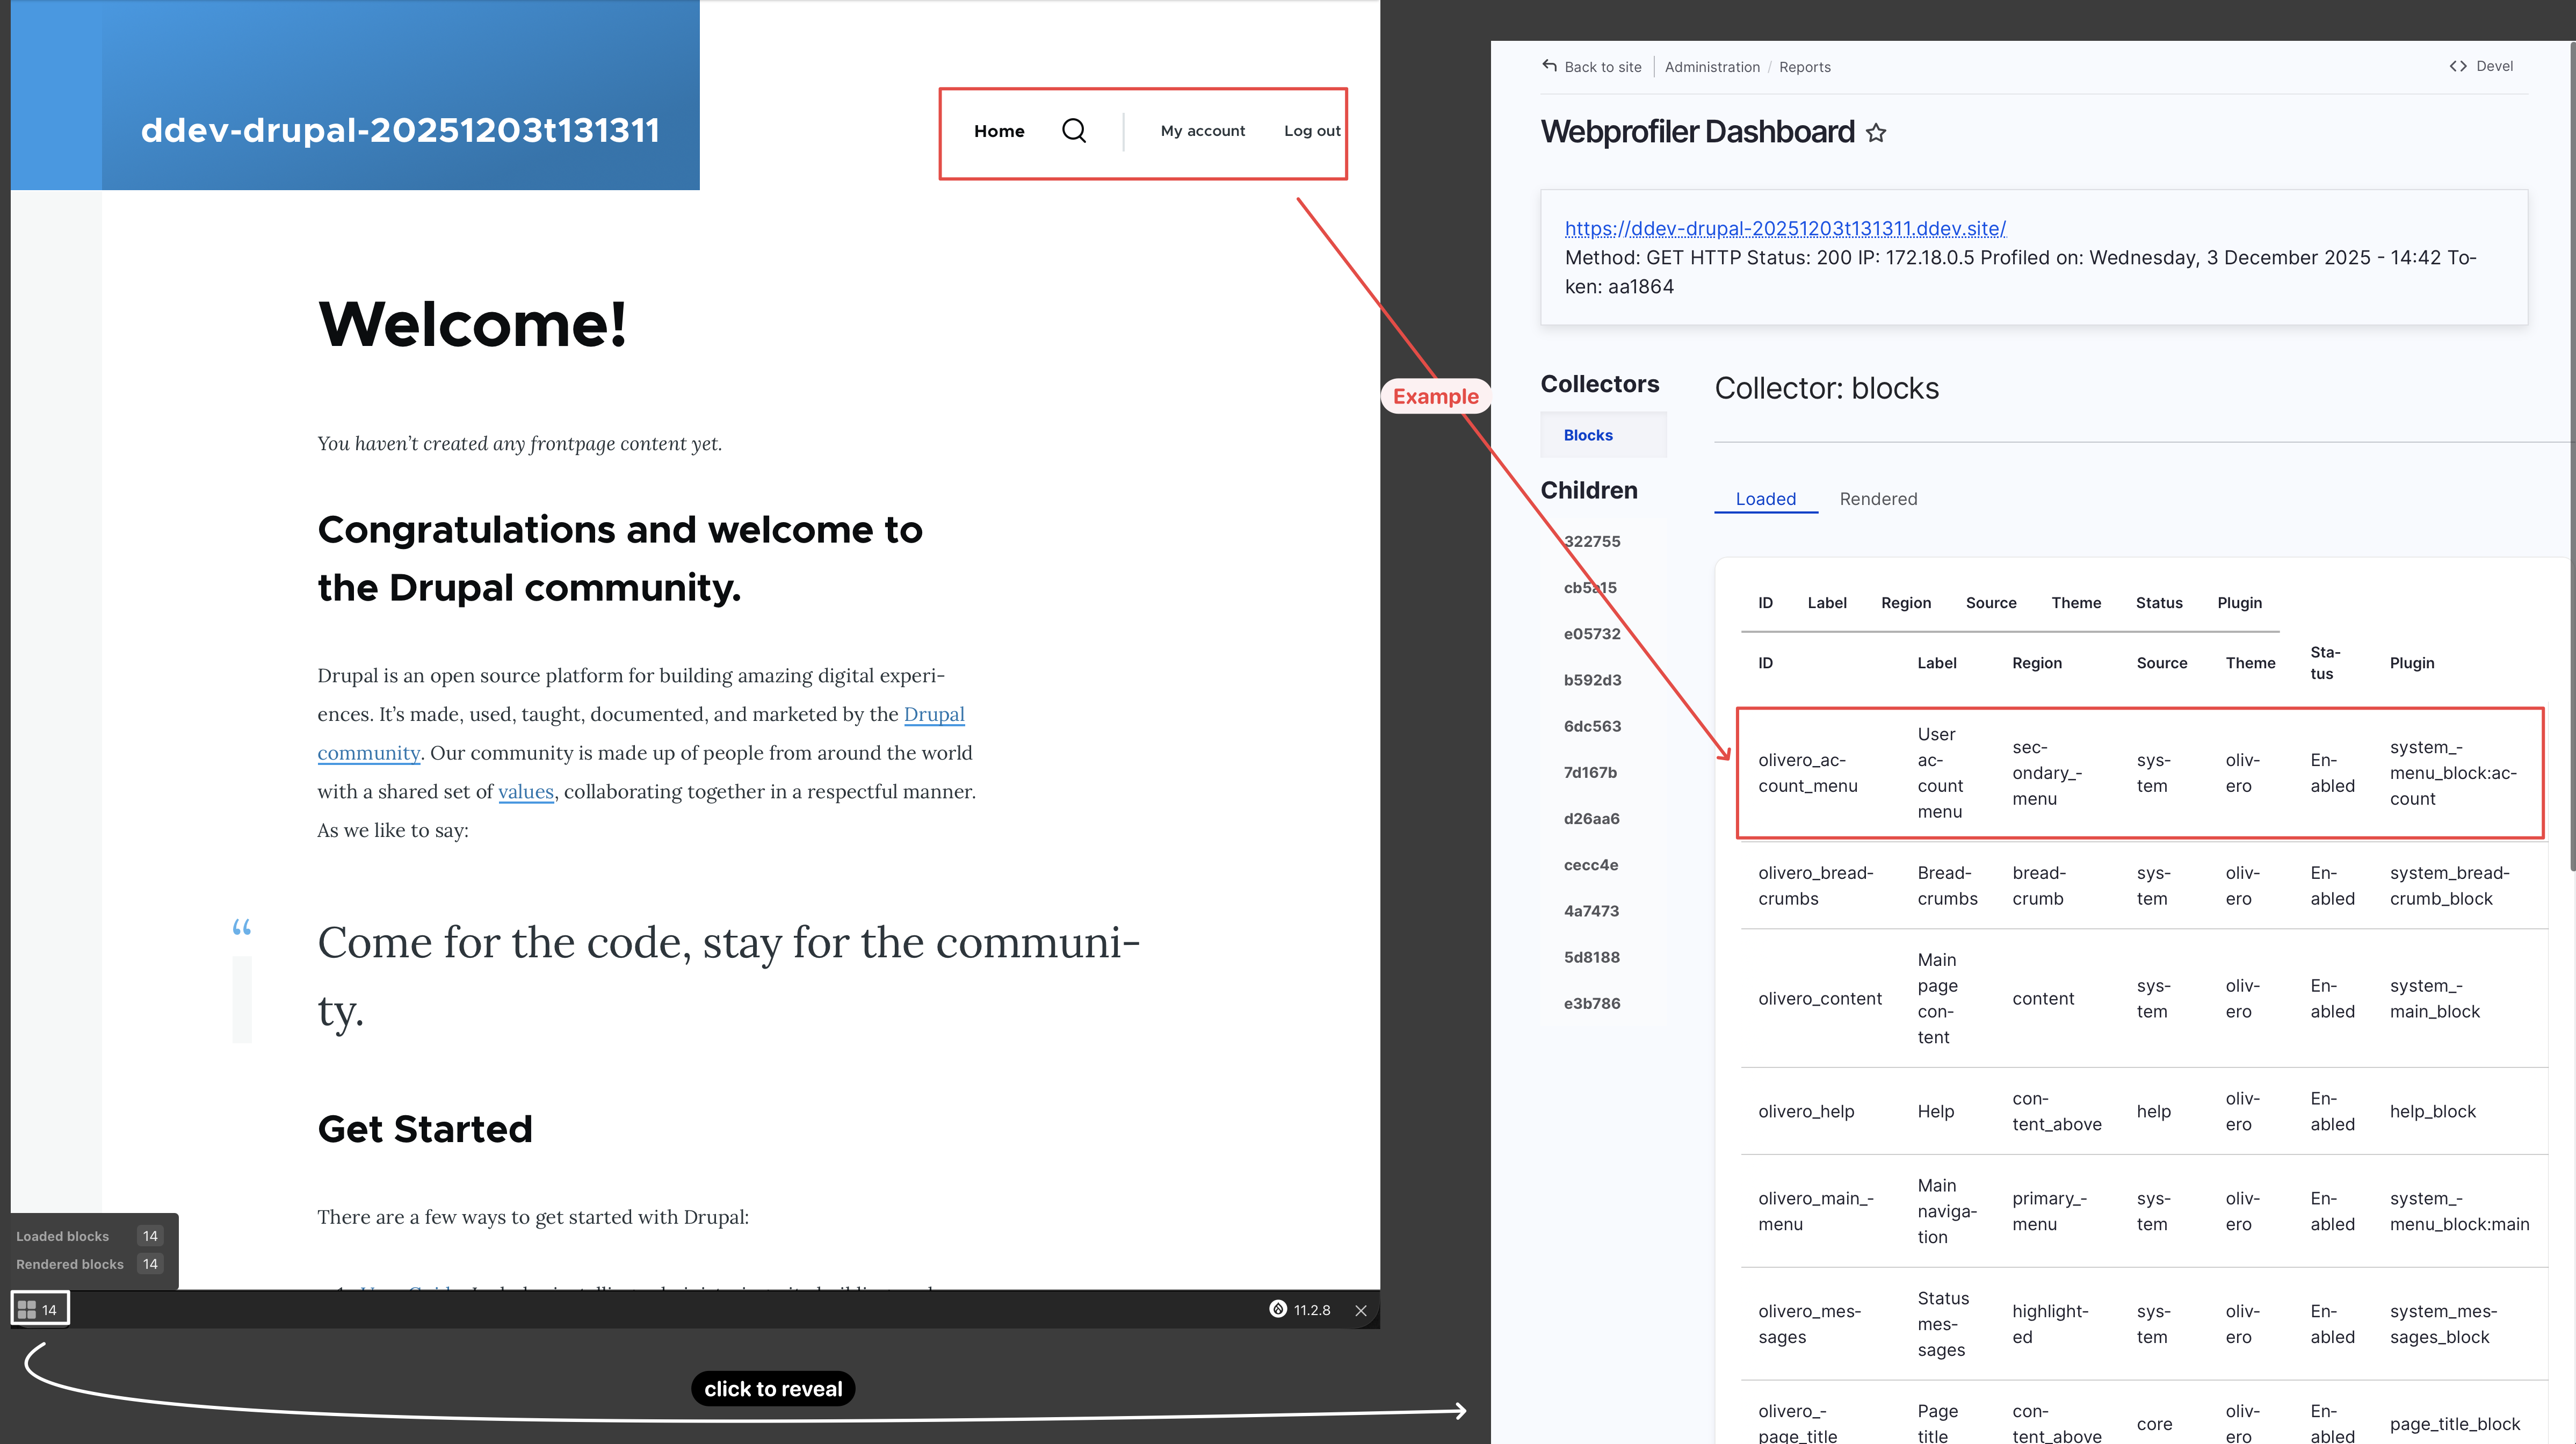Open the Blocks collector
Screen dimensions: 2576x1444
coord(1588,435)
